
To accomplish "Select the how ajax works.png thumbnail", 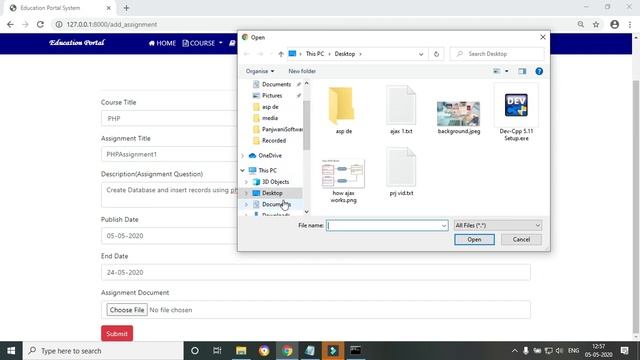I will pyautogui.click(x=343, y=174).
